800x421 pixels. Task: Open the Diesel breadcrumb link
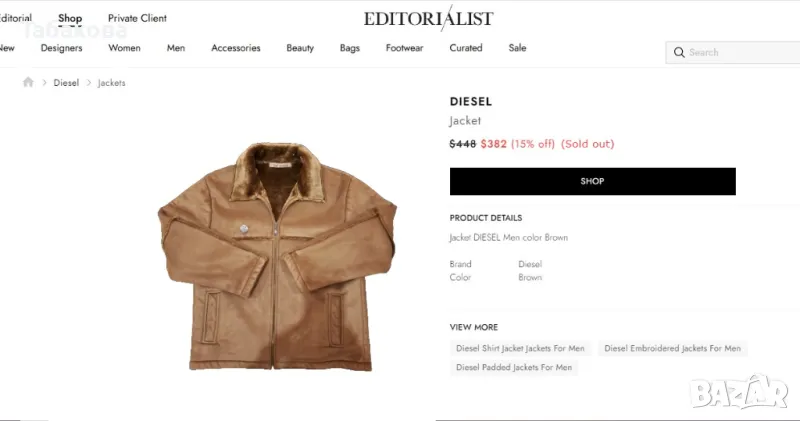(x=66, y=83)
